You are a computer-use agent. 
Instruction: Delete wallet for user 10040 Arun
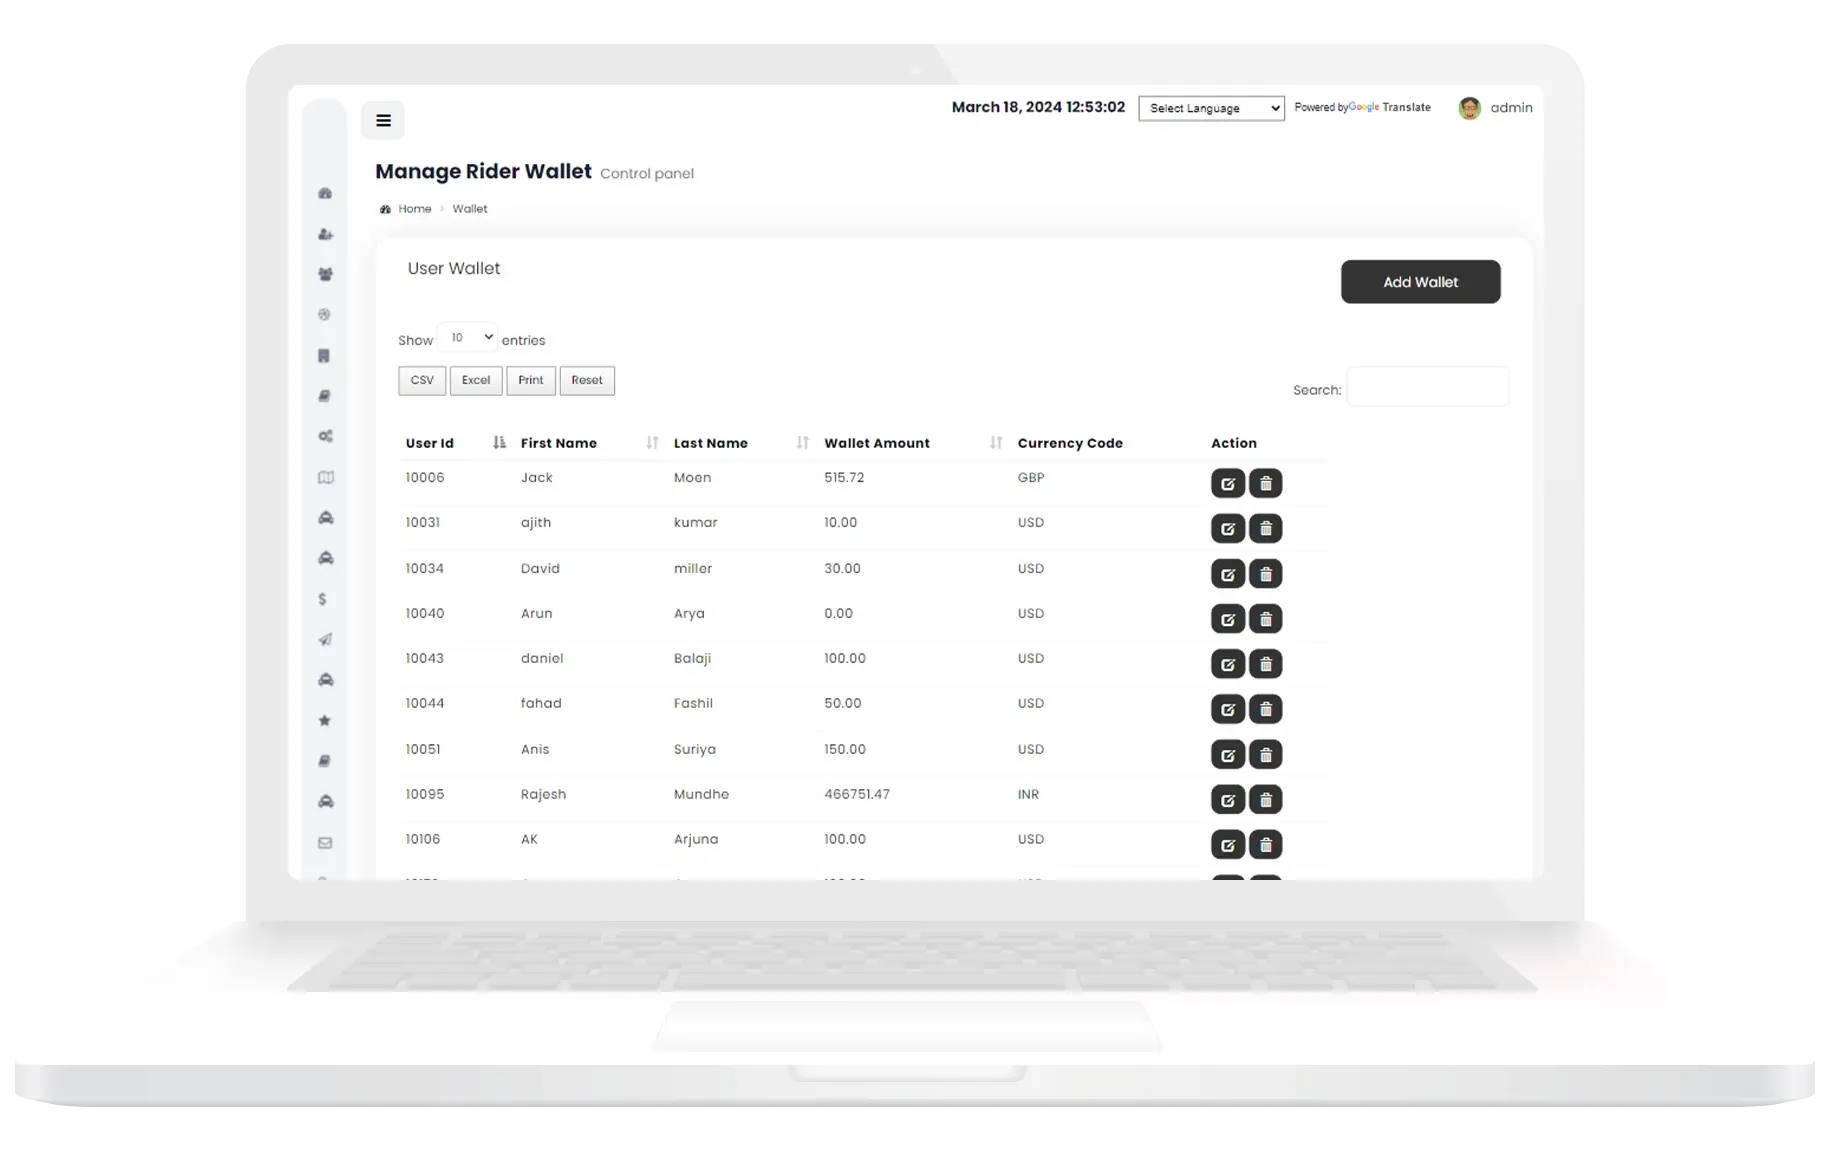1266,619
